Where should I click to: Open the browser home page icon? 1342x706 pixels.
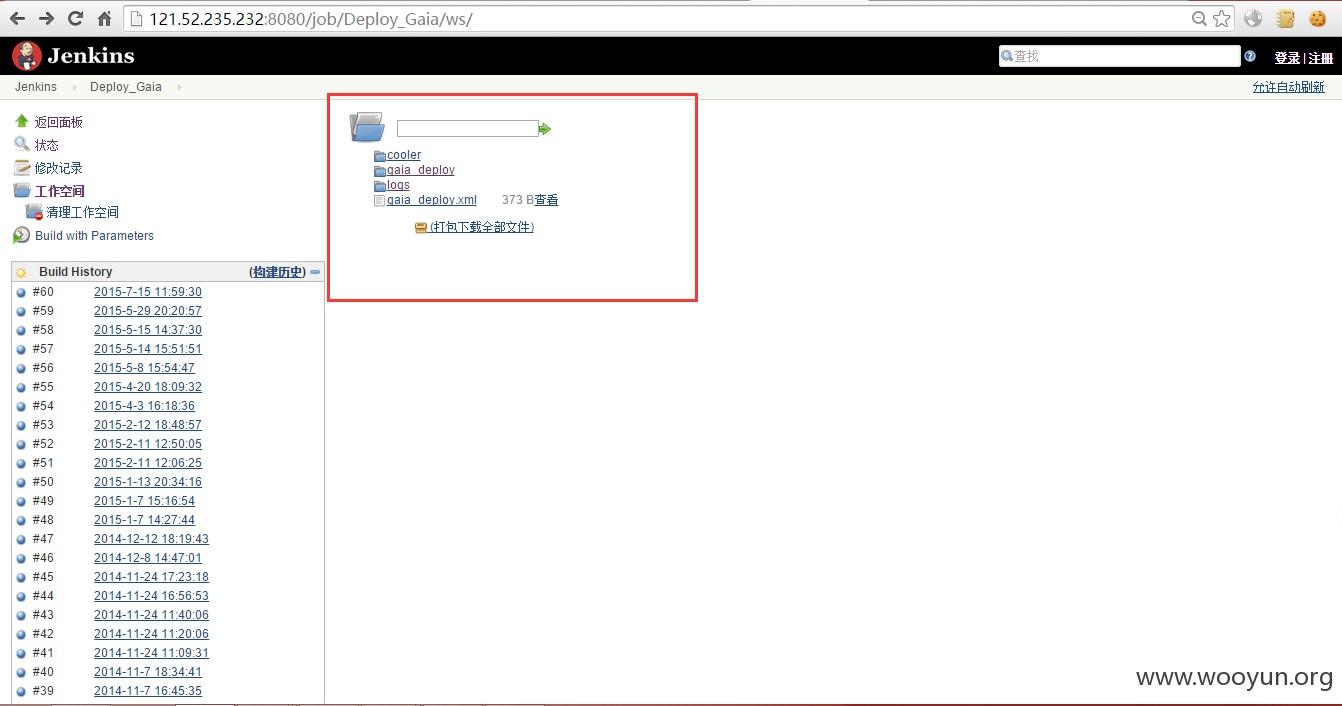[104, 18]
